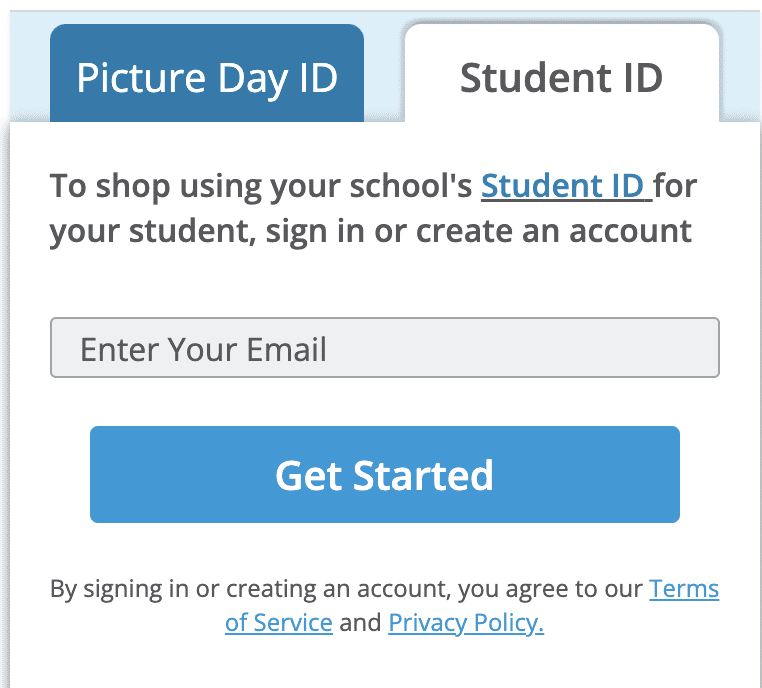The image size is (762, 688).
Task: Open the Privacy Policy link
Action: click(466, 623)
